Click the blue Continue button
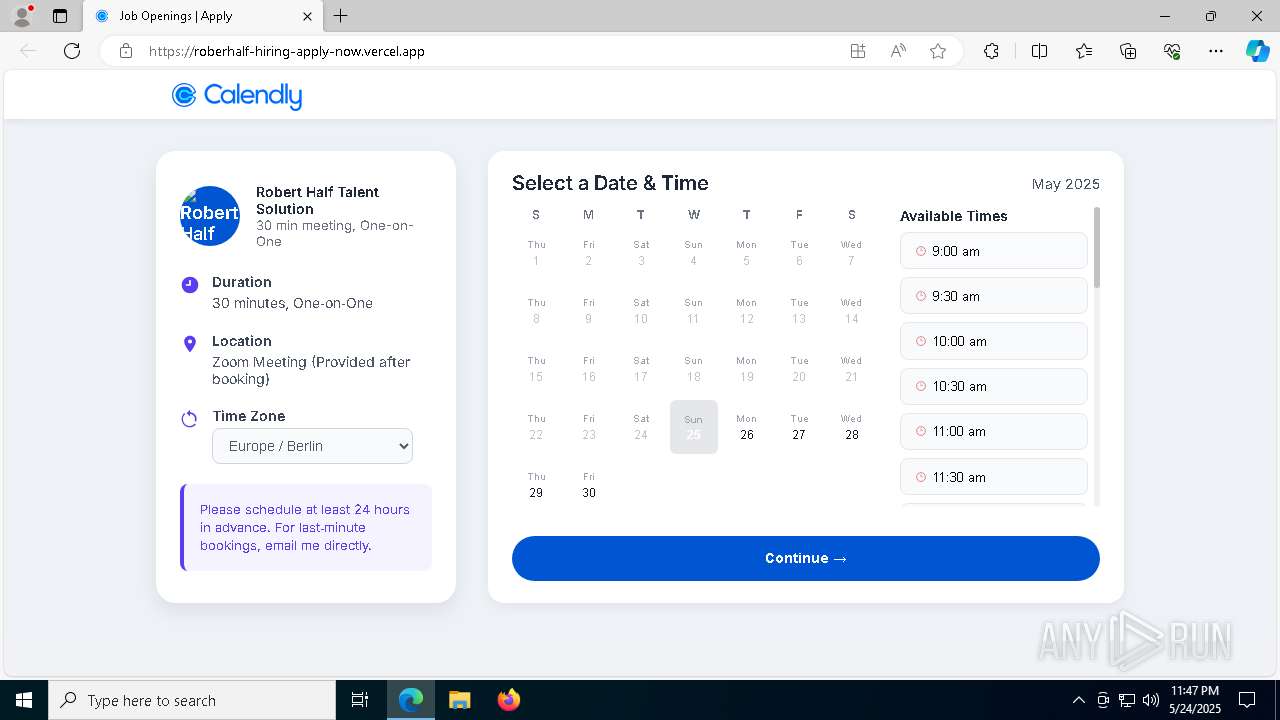The width and height of the screenshot is (1280, 720). [x=806, y=558]
